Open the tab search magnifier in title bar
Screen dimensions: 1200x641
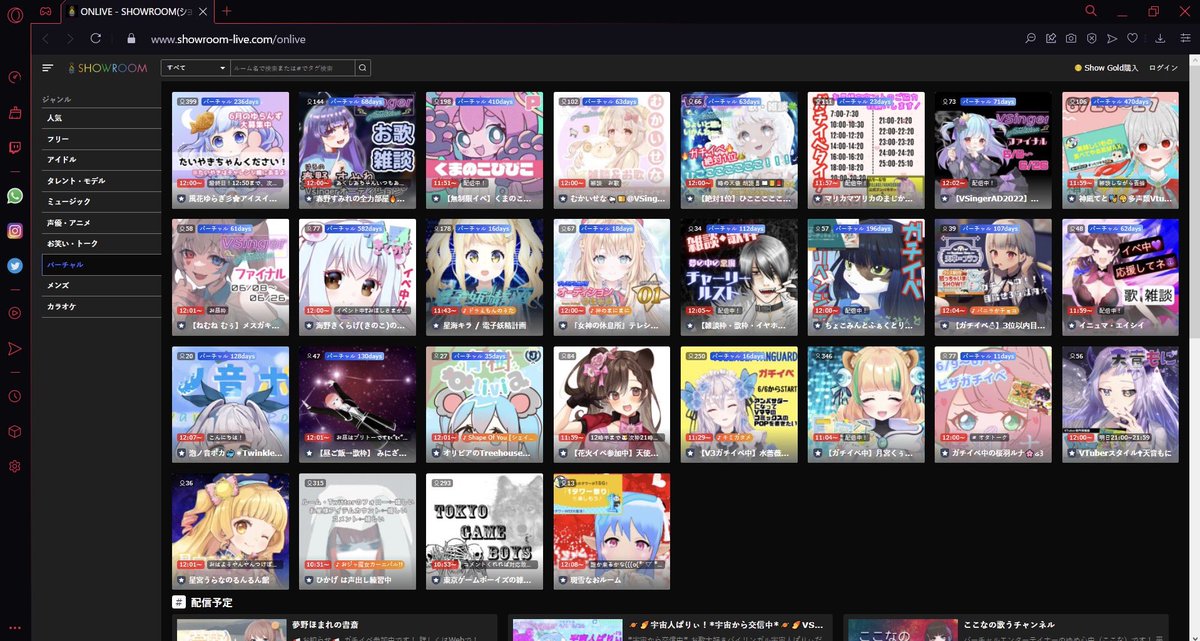coord(1091,10)
